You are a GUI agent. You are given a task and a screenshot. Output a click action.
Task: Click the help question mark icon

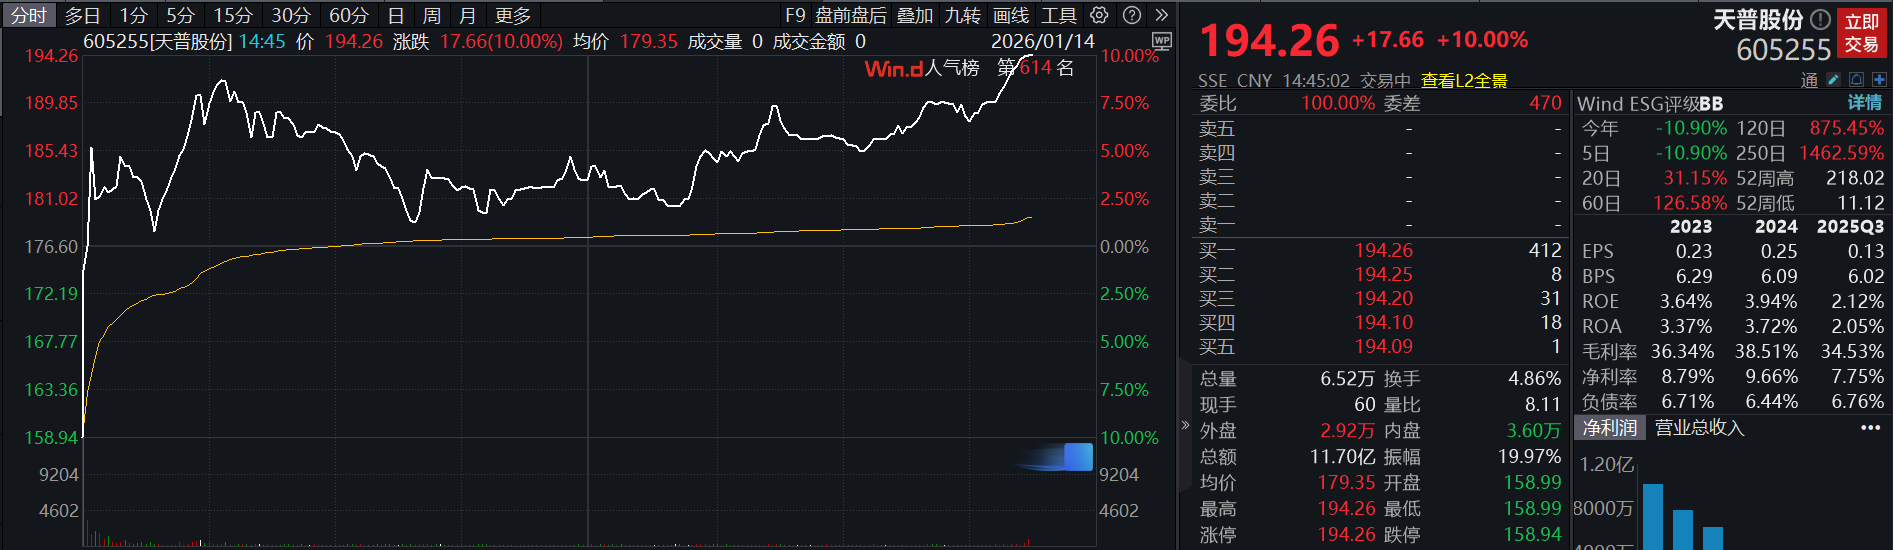point(1132,15)
